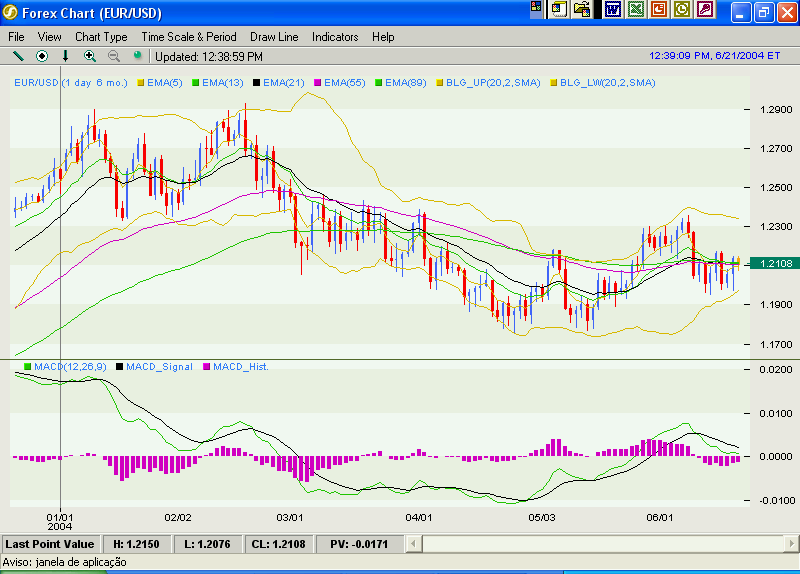
Task: Open Access key icon in Office bar
Action: [x=705, y=9]
